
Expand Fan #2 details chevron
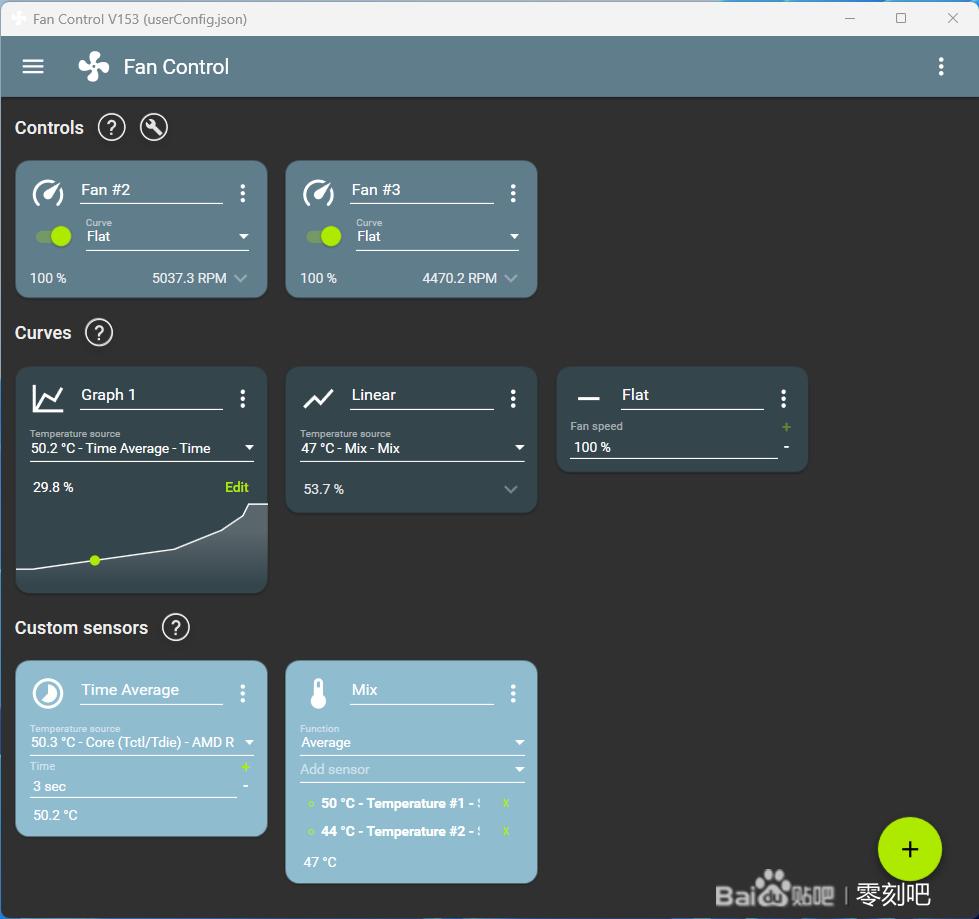tap(241, 278)
